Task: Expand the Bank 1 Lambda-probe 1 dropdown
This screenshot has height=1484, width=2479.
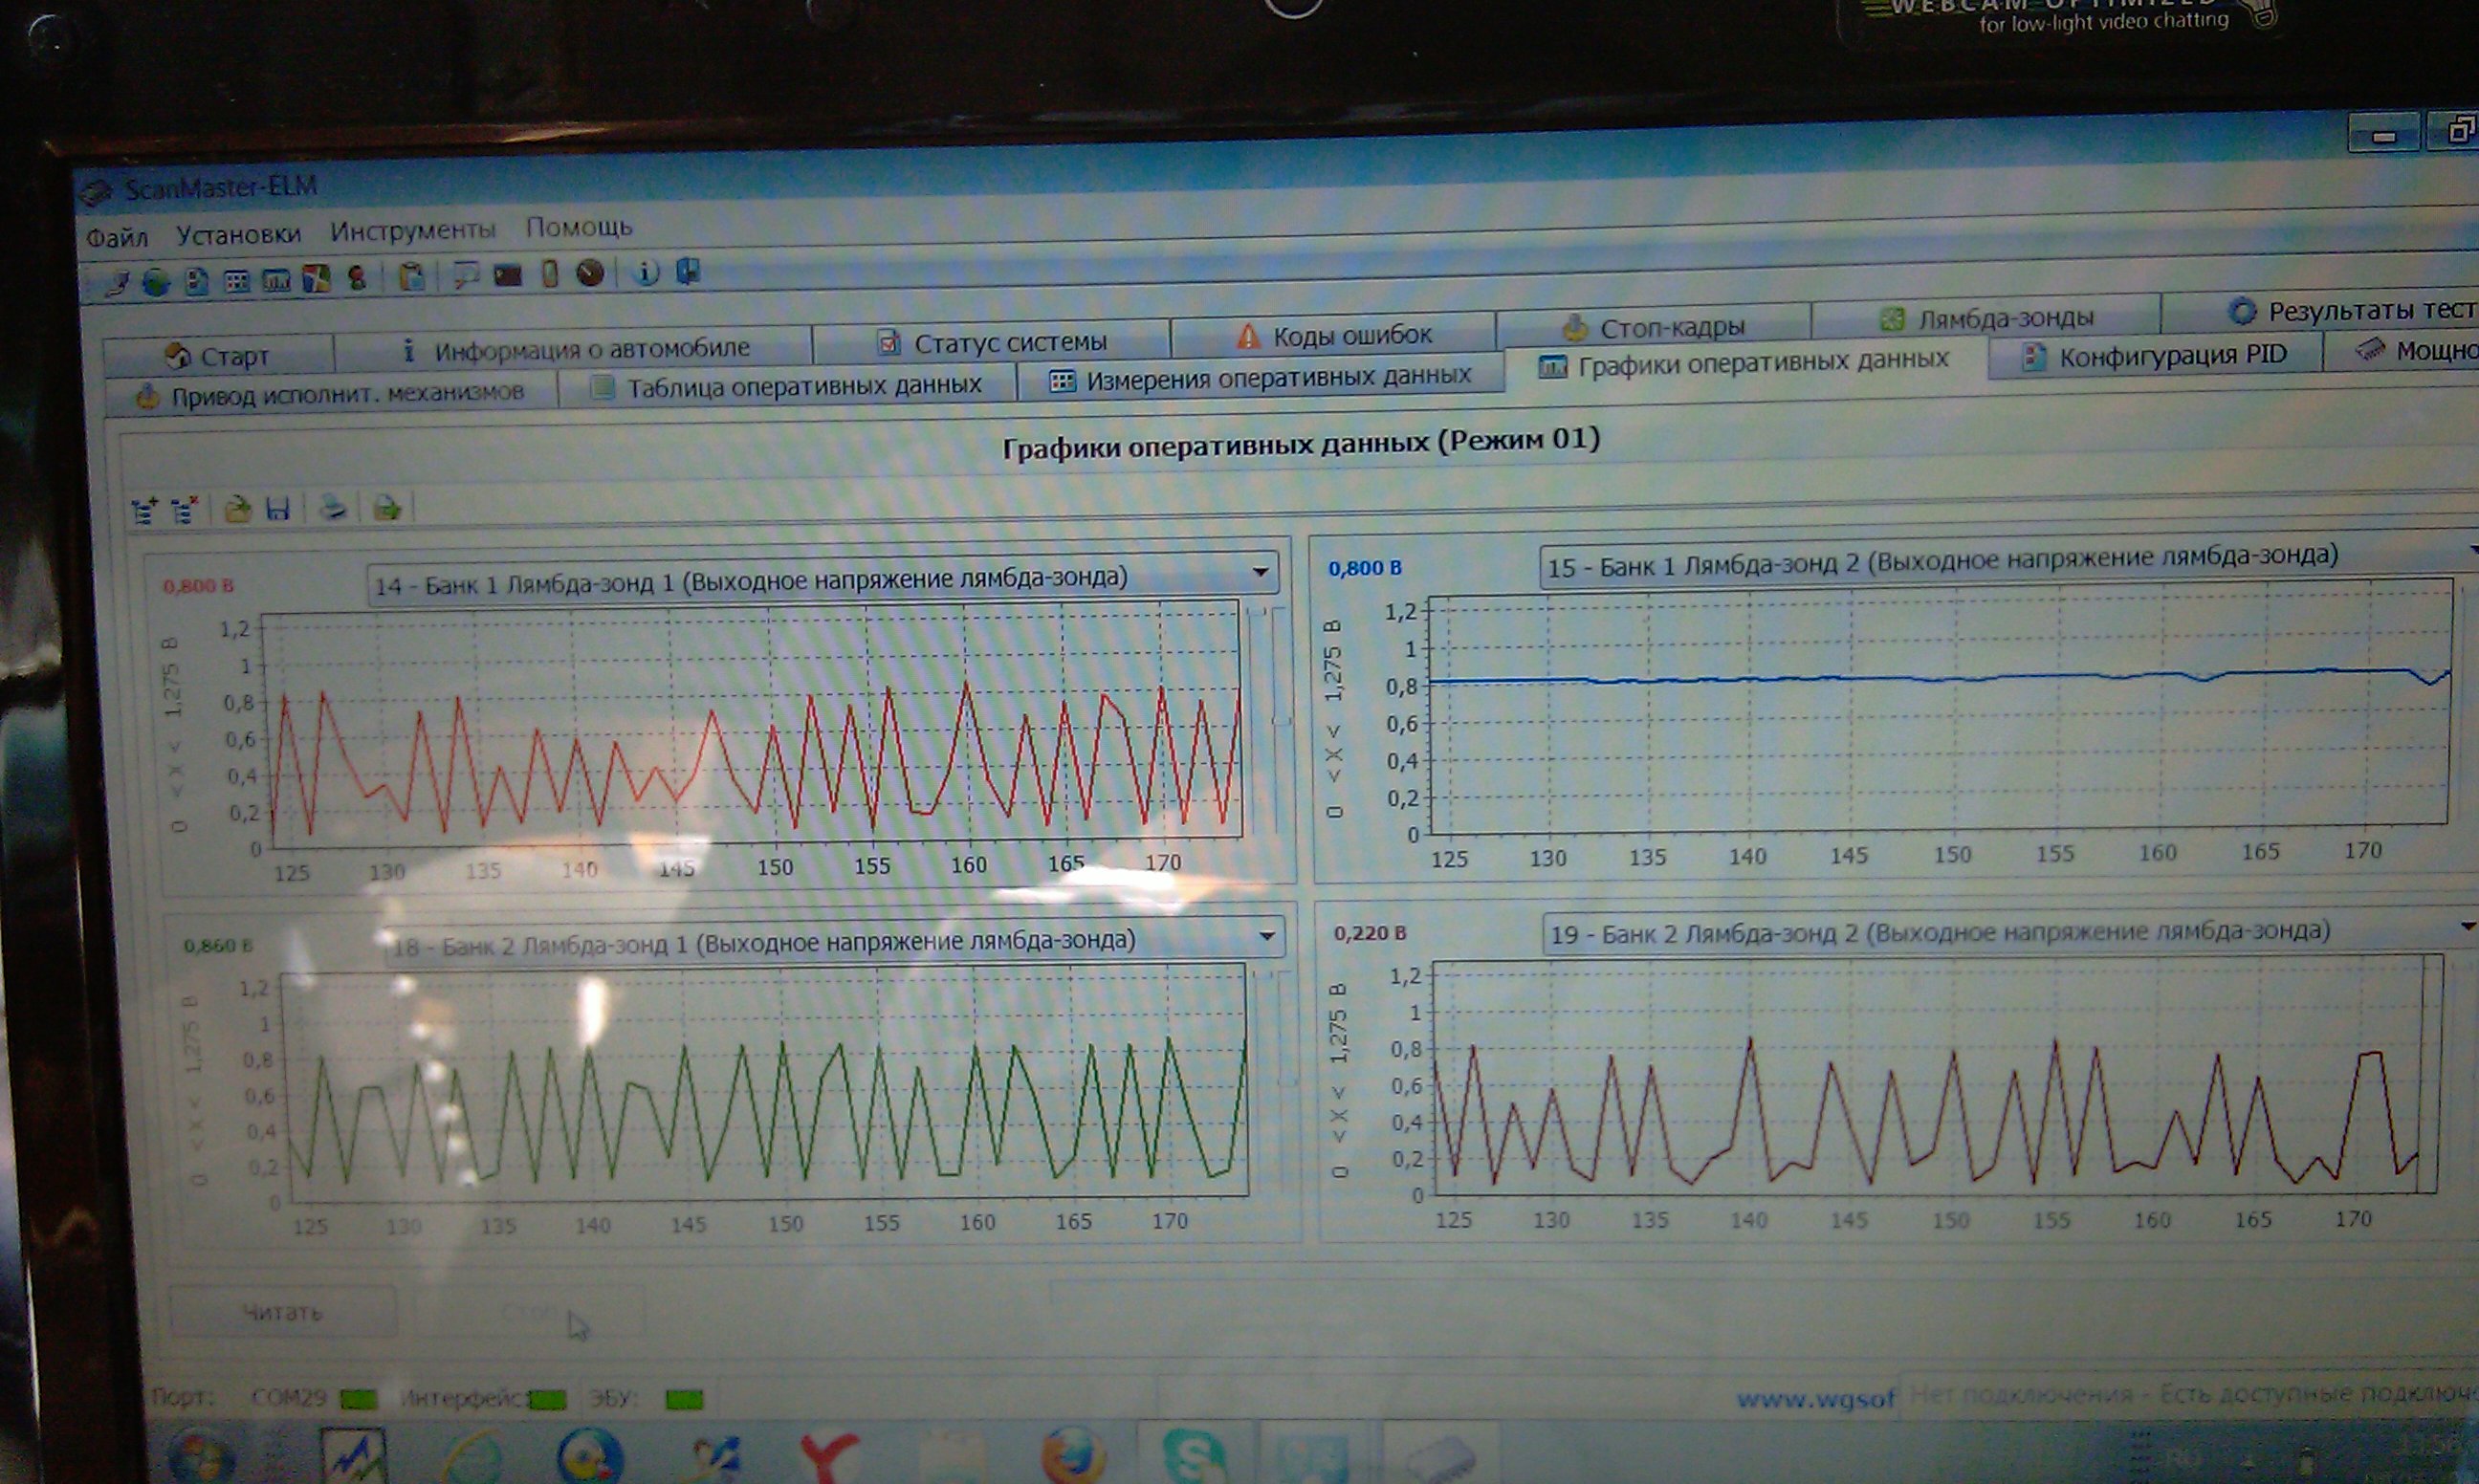Action: [x=1259, y=573]
